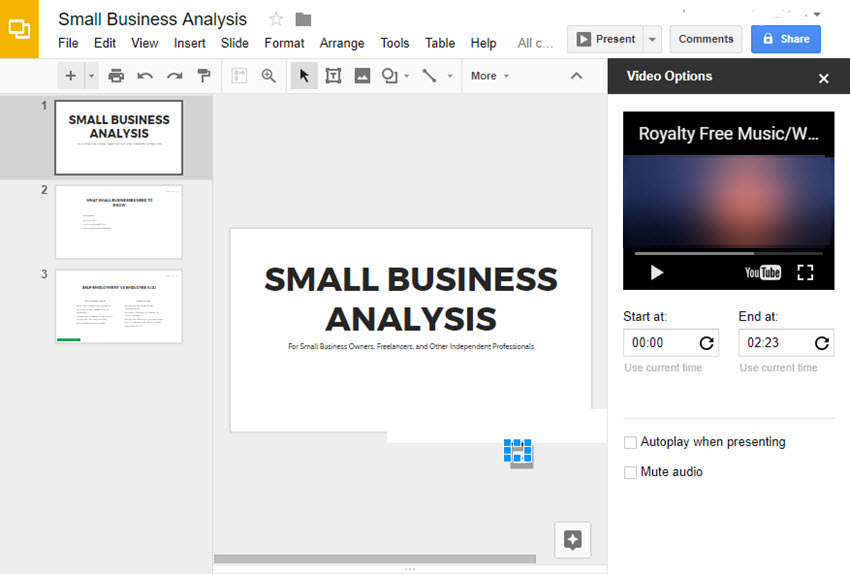
Task: Click the Explore button at bottom right
Action: click(x=572, y=540)
